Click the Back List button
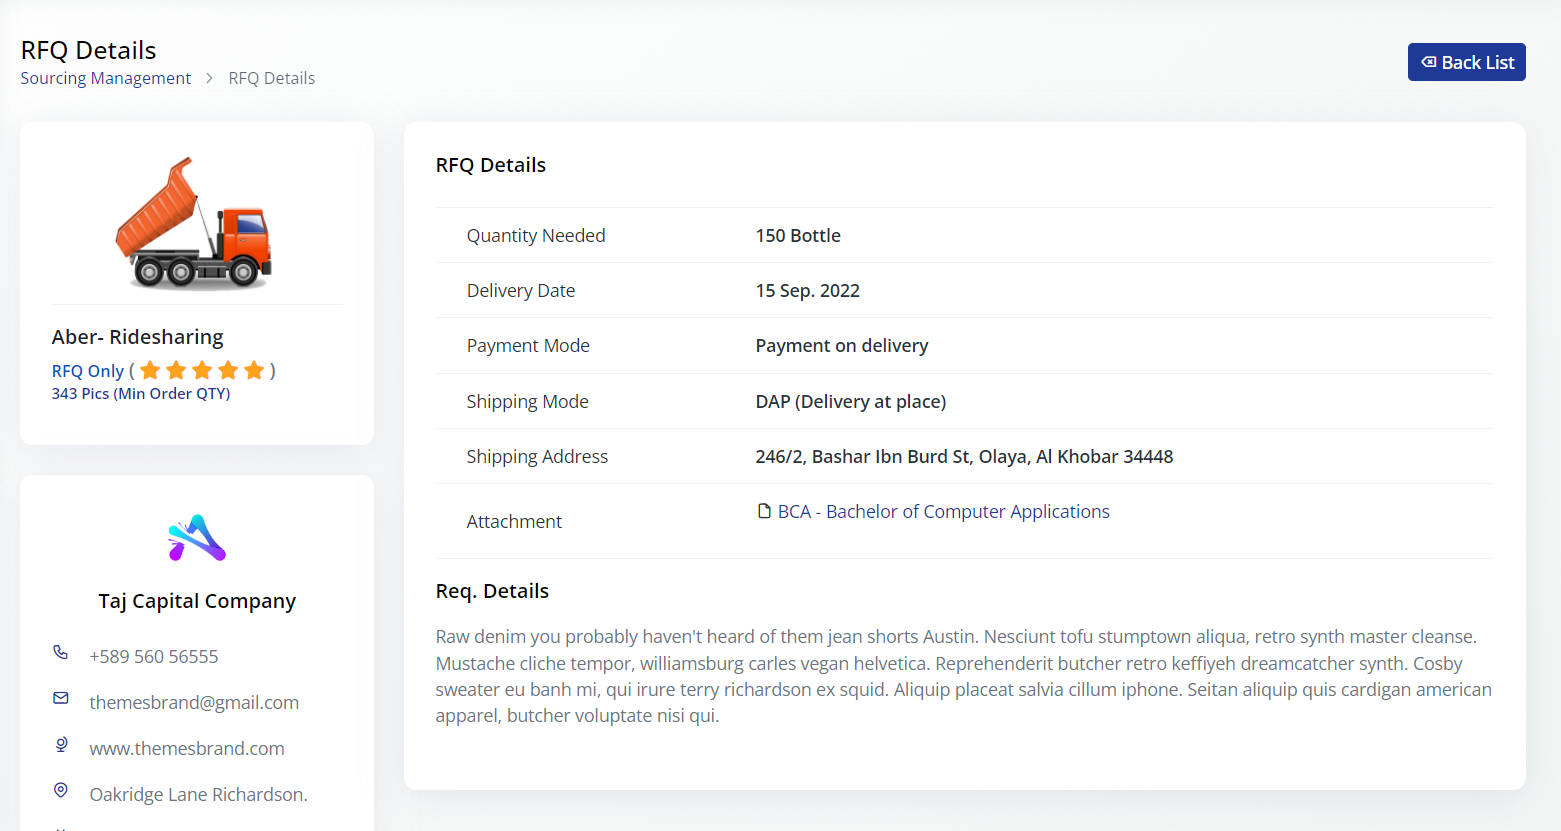 coord(1466,62)
